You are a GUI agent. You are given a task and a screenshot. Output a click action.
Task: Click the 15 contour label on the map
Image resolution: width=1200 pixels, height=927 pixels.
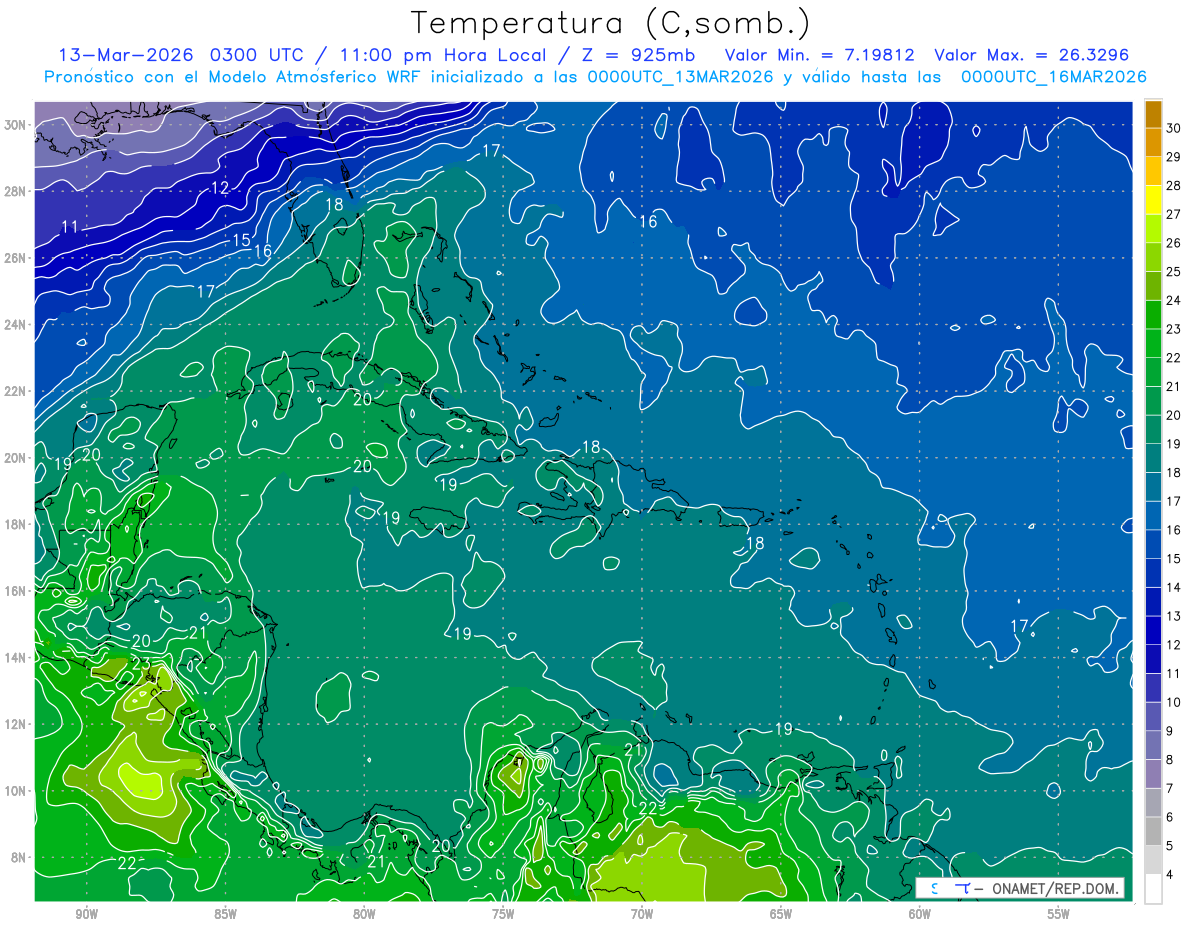click(x=241, y=240)
